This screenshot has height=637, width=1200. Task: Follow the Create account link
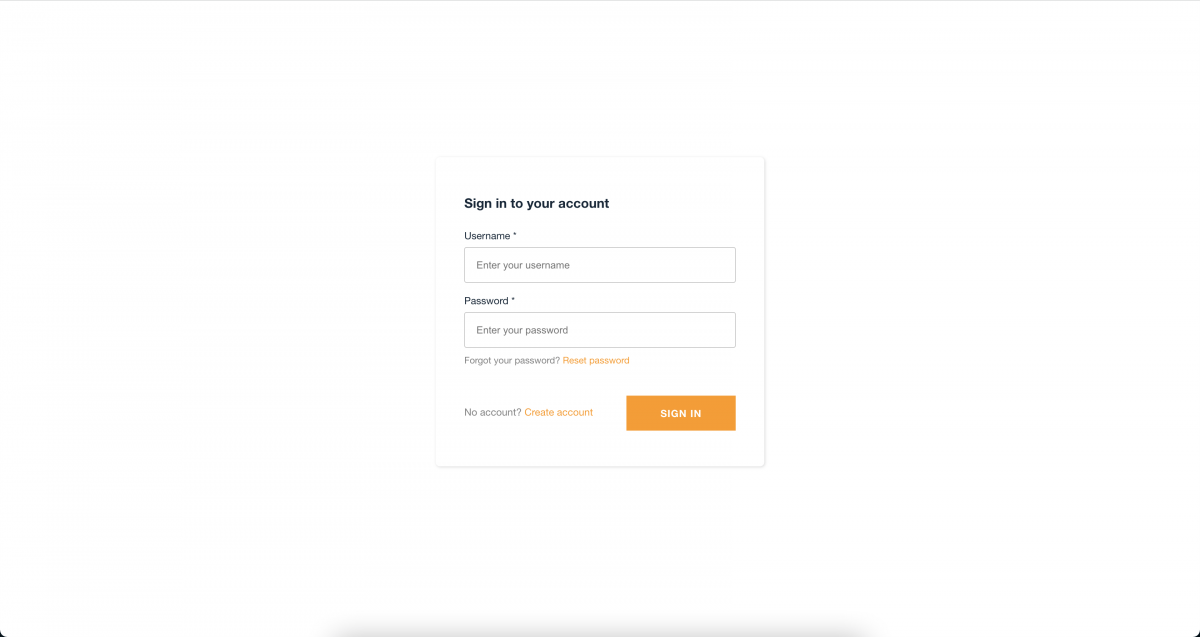558,412
